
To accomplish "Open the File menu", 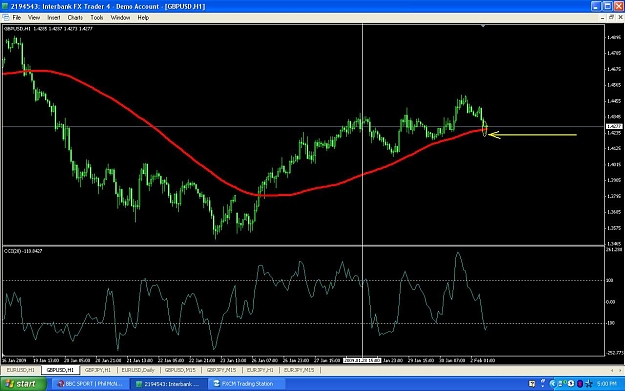I will [17, 18].
